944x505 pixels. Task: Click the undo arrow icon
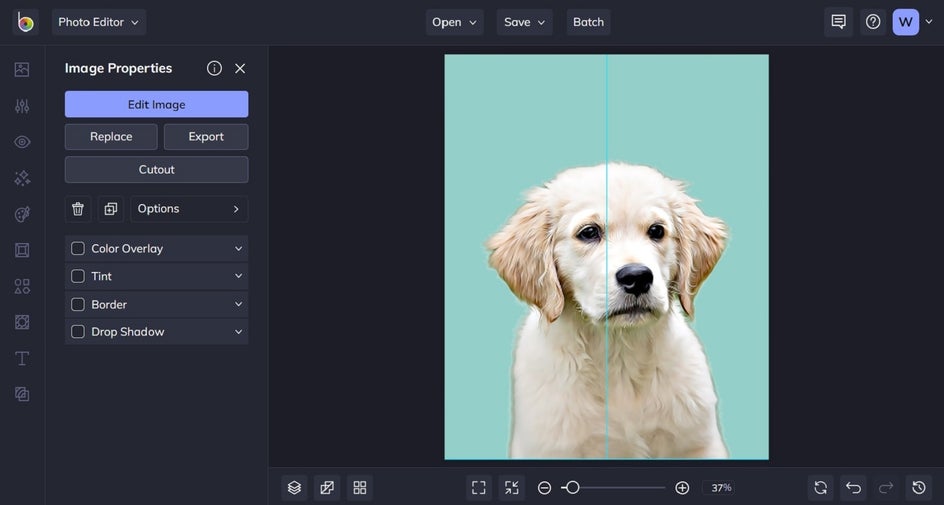[853, 487]
